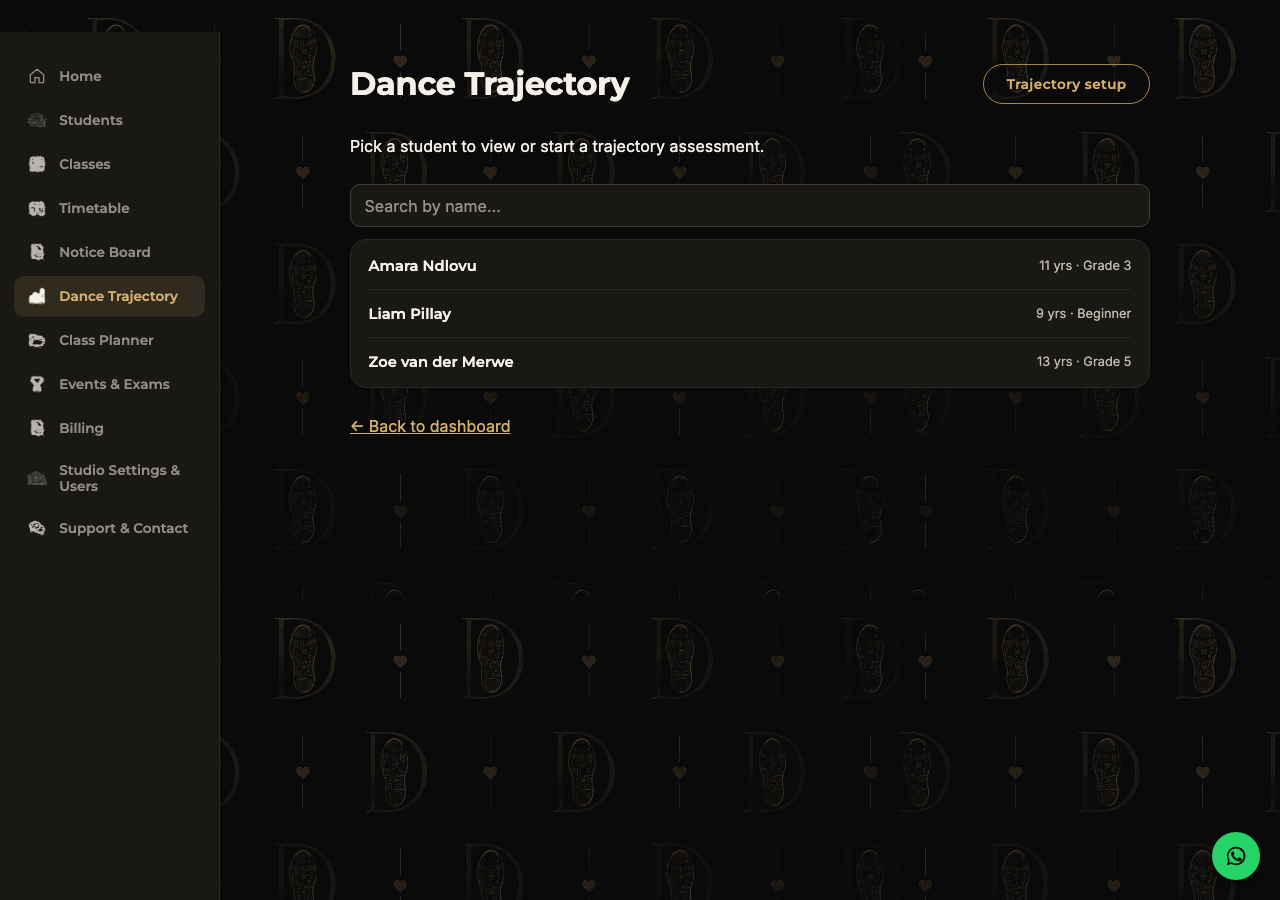Screen dimensions: 1280x900
Task: Select student Zoe van der Merwe
Action: (750, 361)
